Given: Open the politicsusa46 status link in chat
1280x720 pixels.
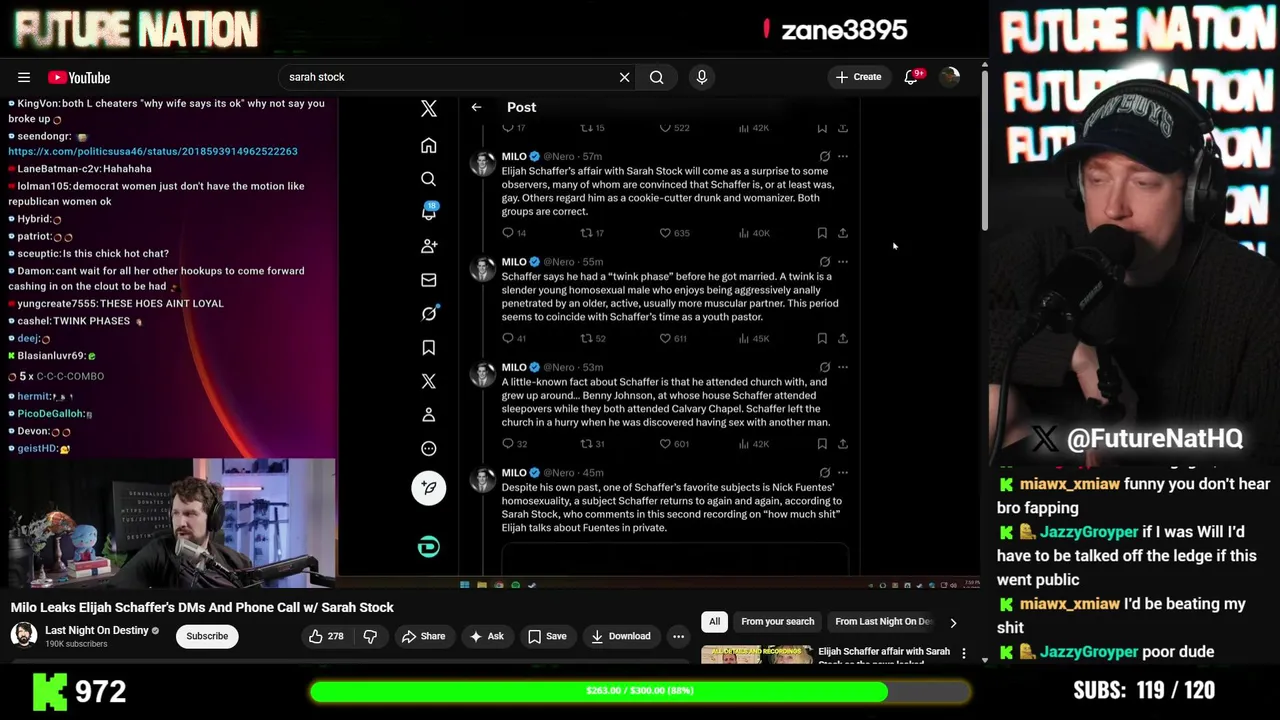Looking at the screenshot, I should [153, 151].
